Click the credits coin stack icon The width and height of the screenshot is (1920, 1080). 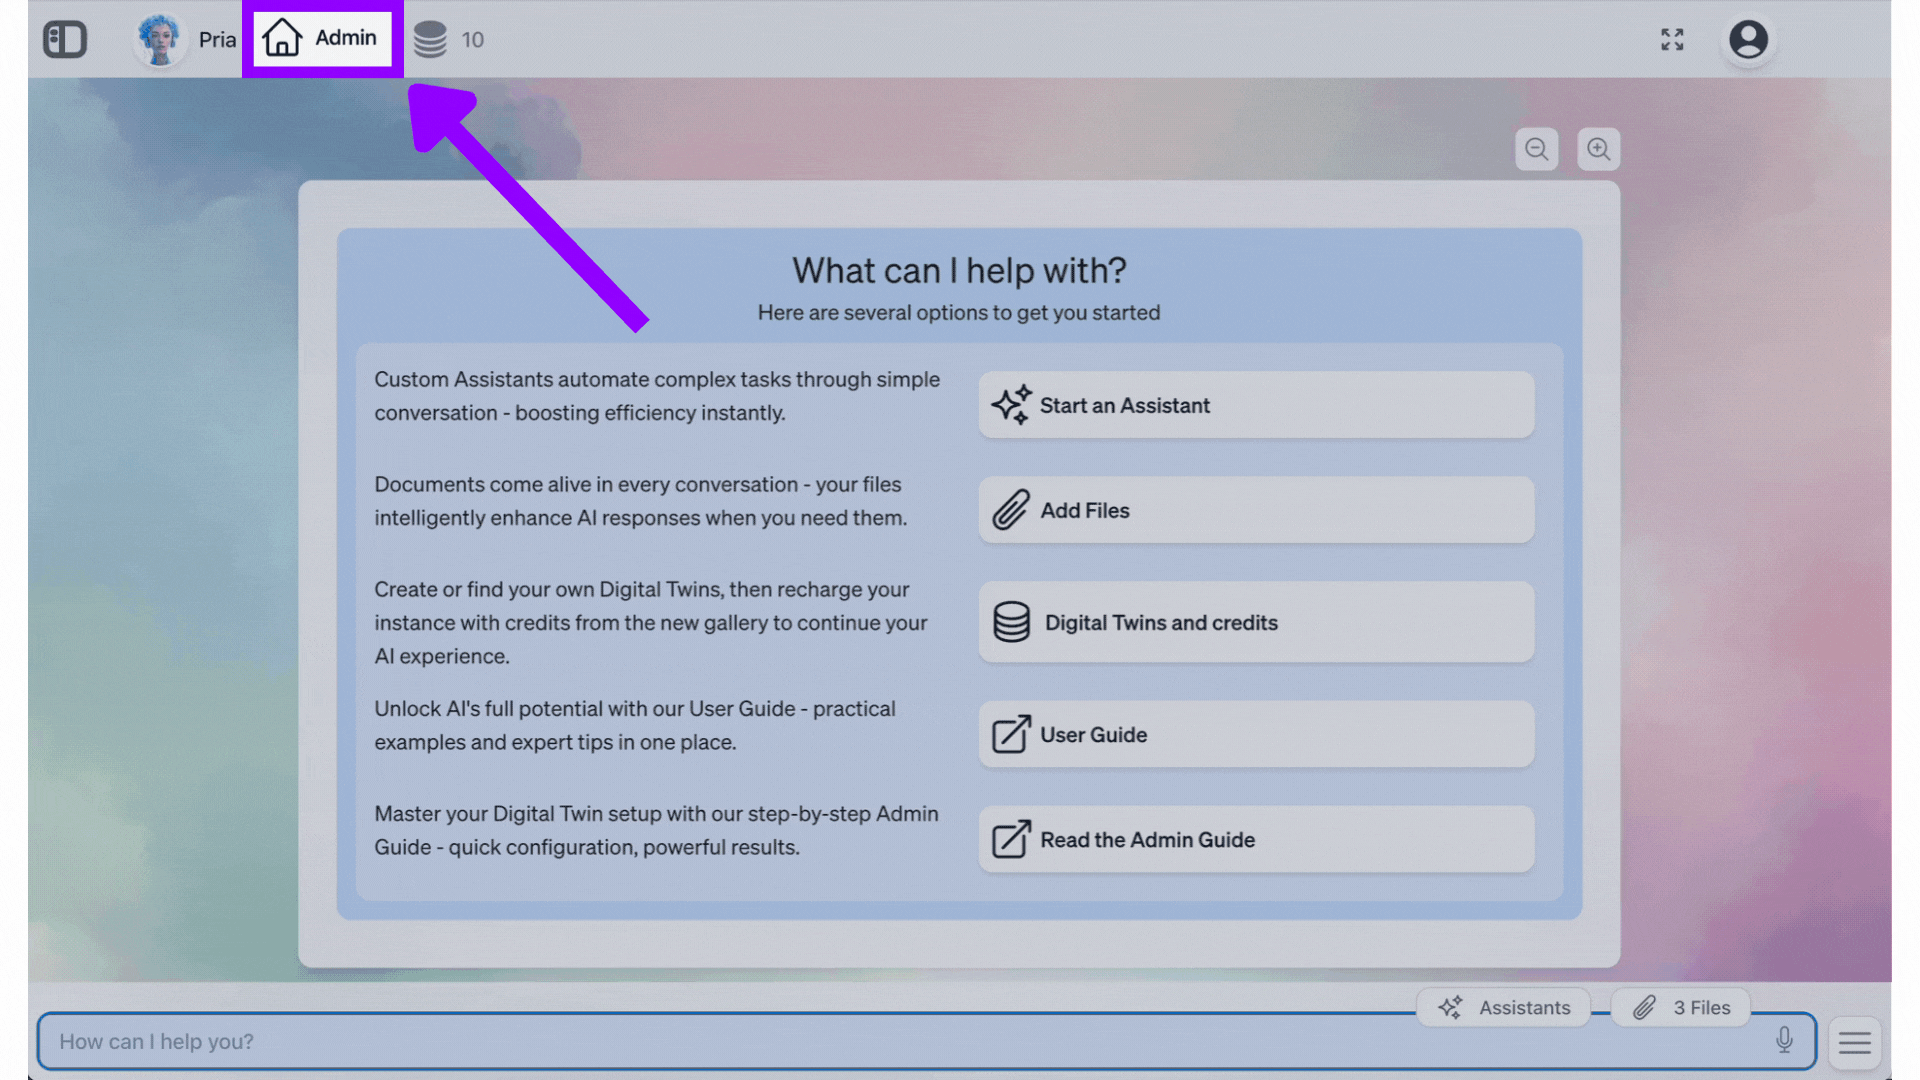(430, 40)
